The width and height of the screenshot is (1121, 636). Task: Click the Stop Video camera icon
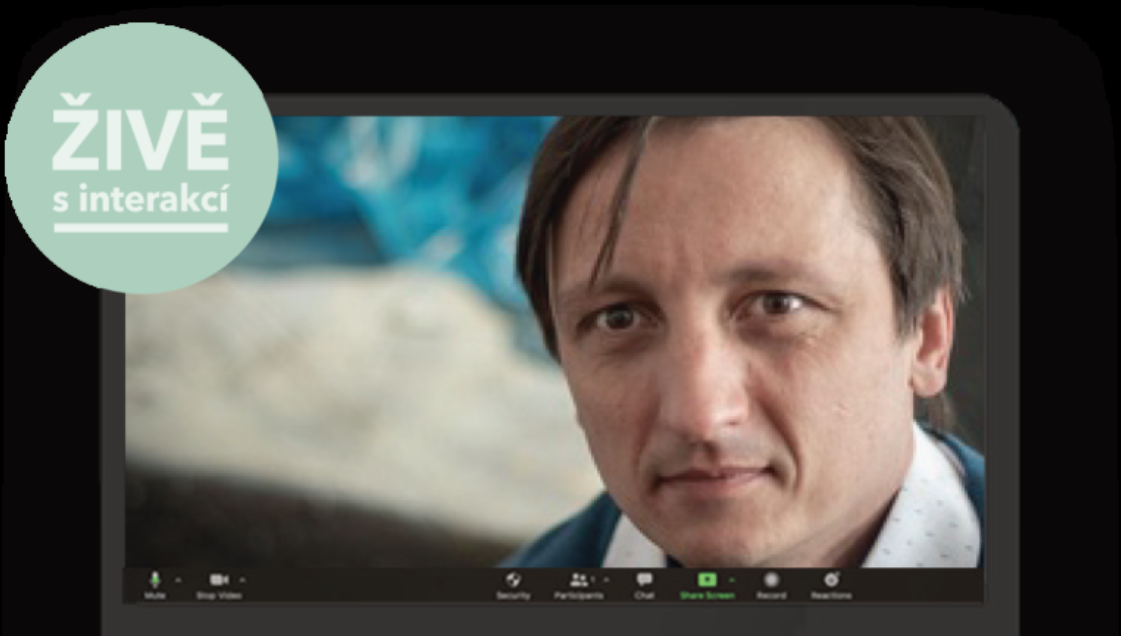[218, 580]
